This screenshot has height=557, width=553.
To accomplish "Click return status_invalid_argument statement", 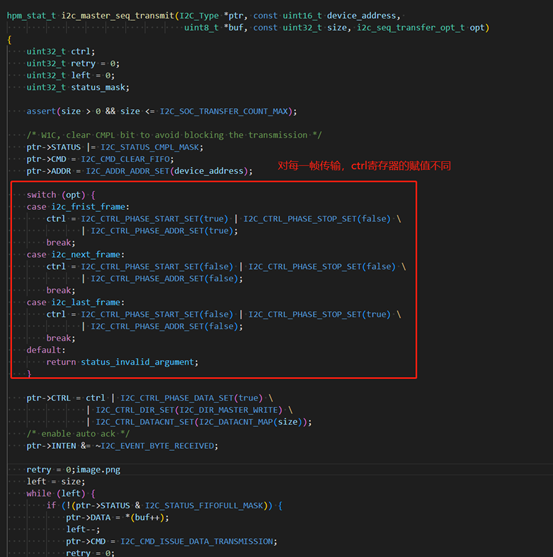I will pos(122,362).
